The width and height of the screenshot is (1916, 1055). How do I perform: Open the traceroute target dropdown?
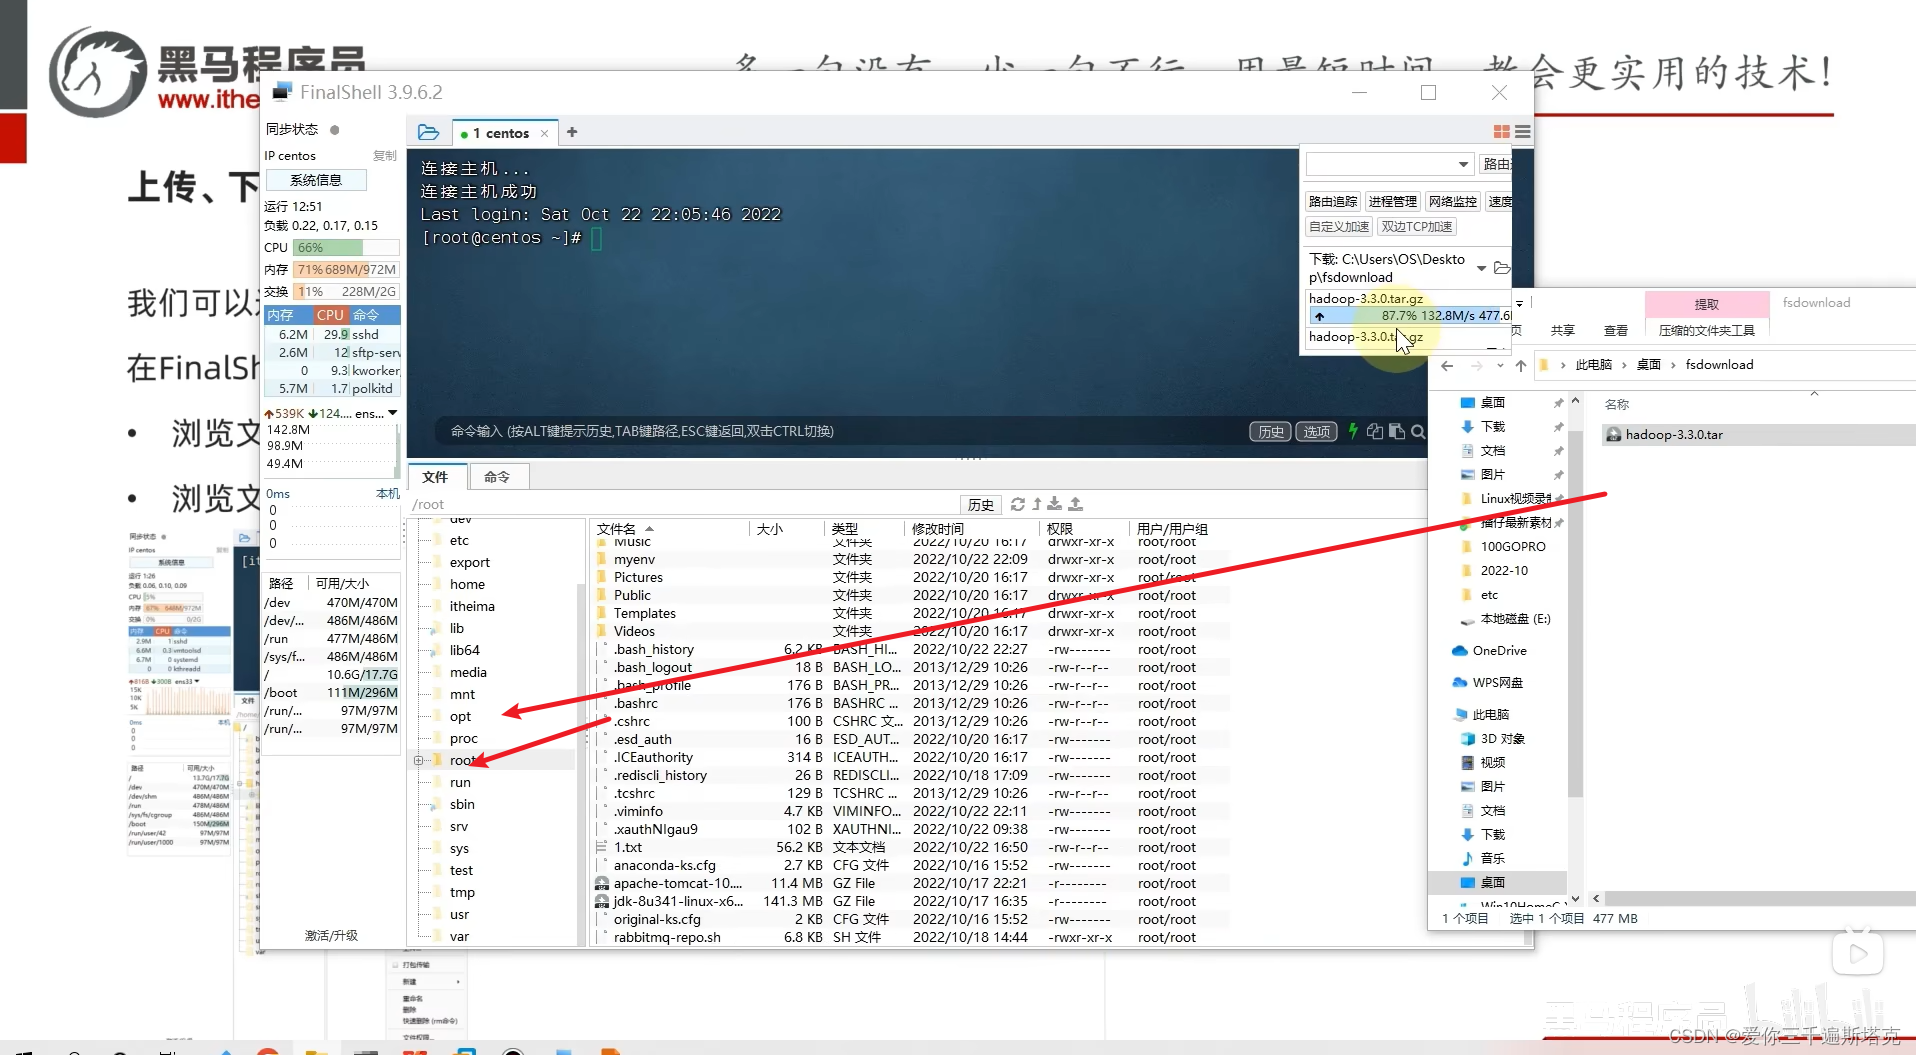[x=1462, y=163]
